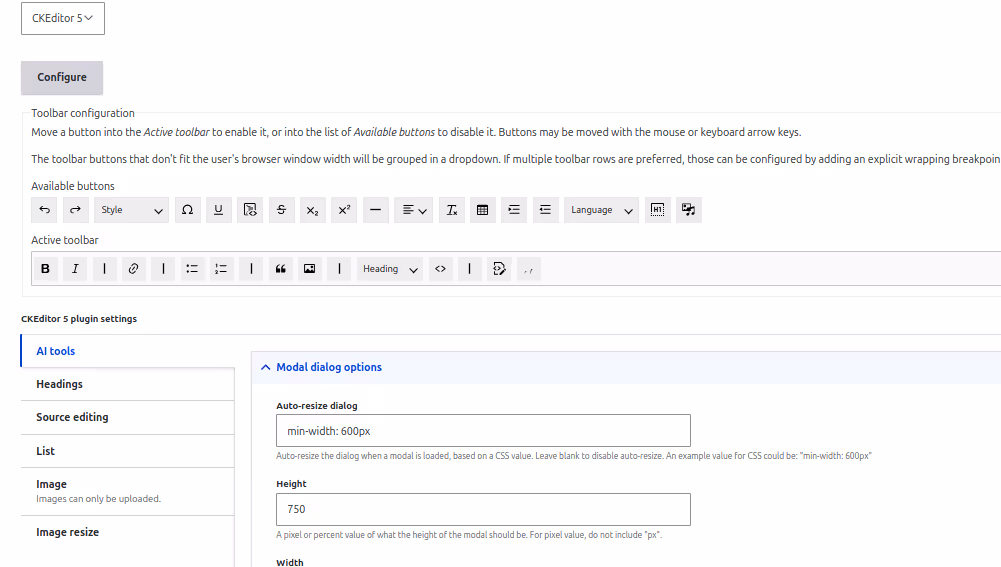Select the Special characters omega button
This screenshot has height=567, width=1001.
click(187, 209)
